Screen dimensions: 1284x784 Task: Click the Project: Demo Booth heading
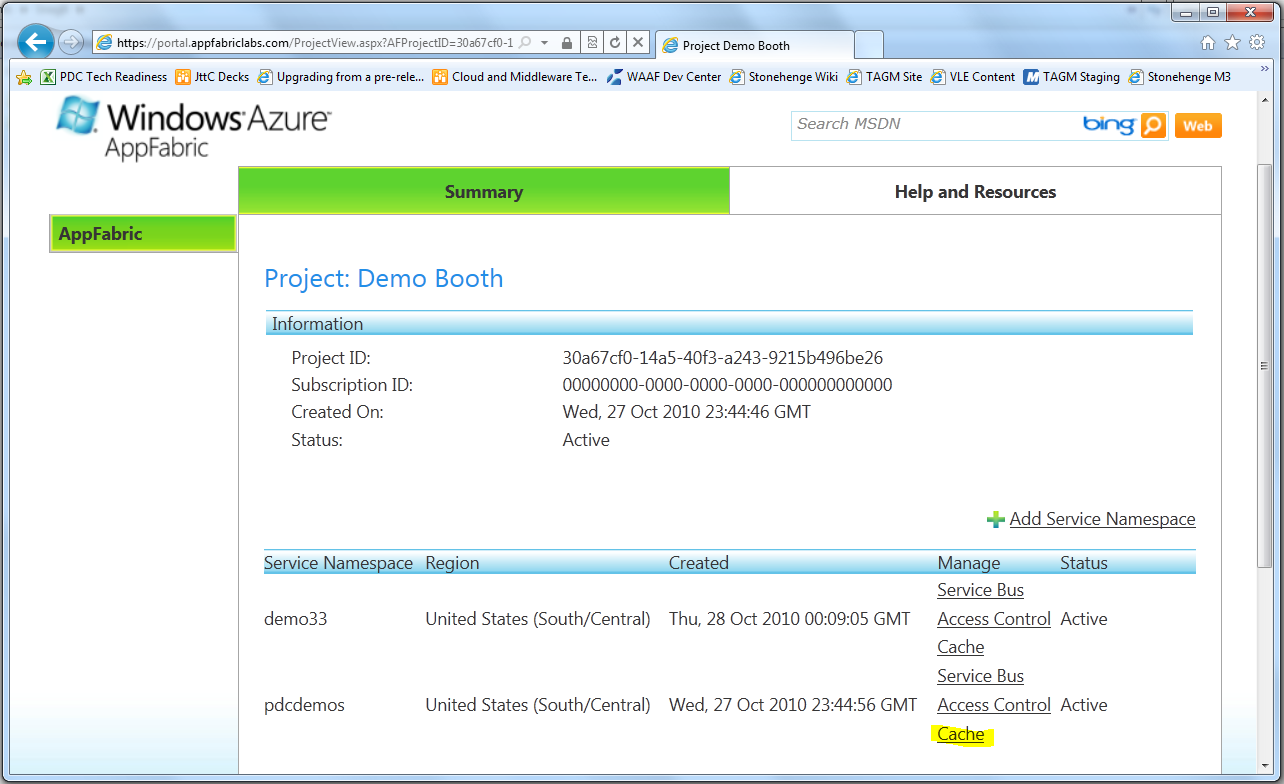384,278
